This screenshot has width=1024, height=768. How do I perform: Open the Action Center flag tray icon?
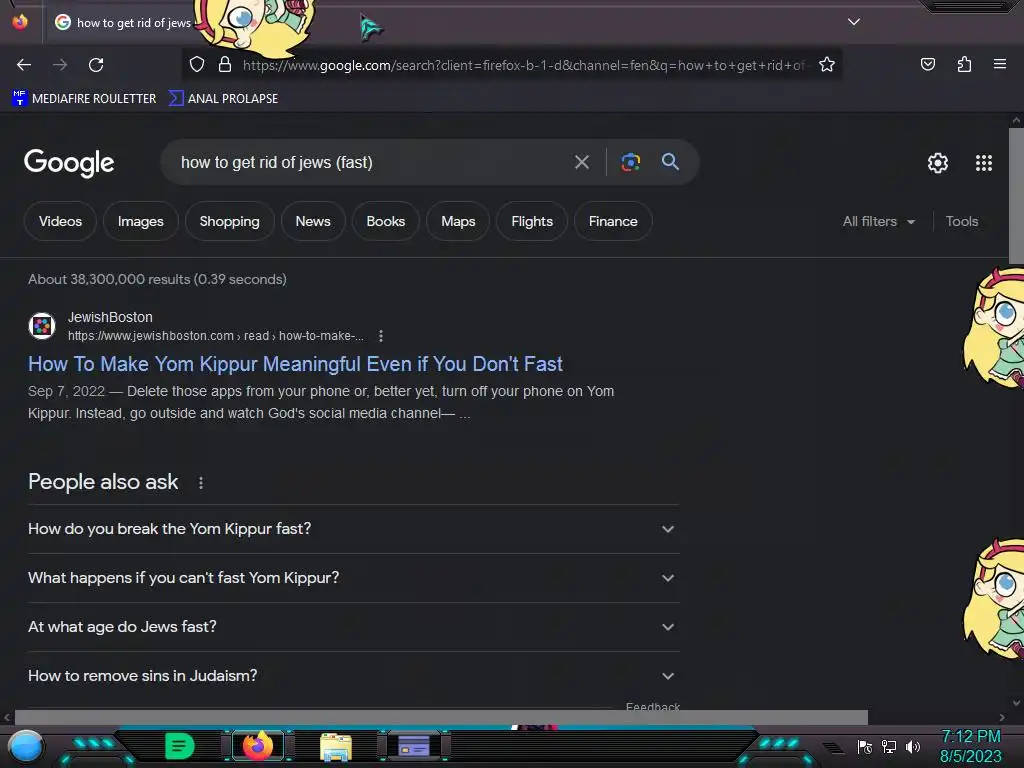tap(865, 747)
